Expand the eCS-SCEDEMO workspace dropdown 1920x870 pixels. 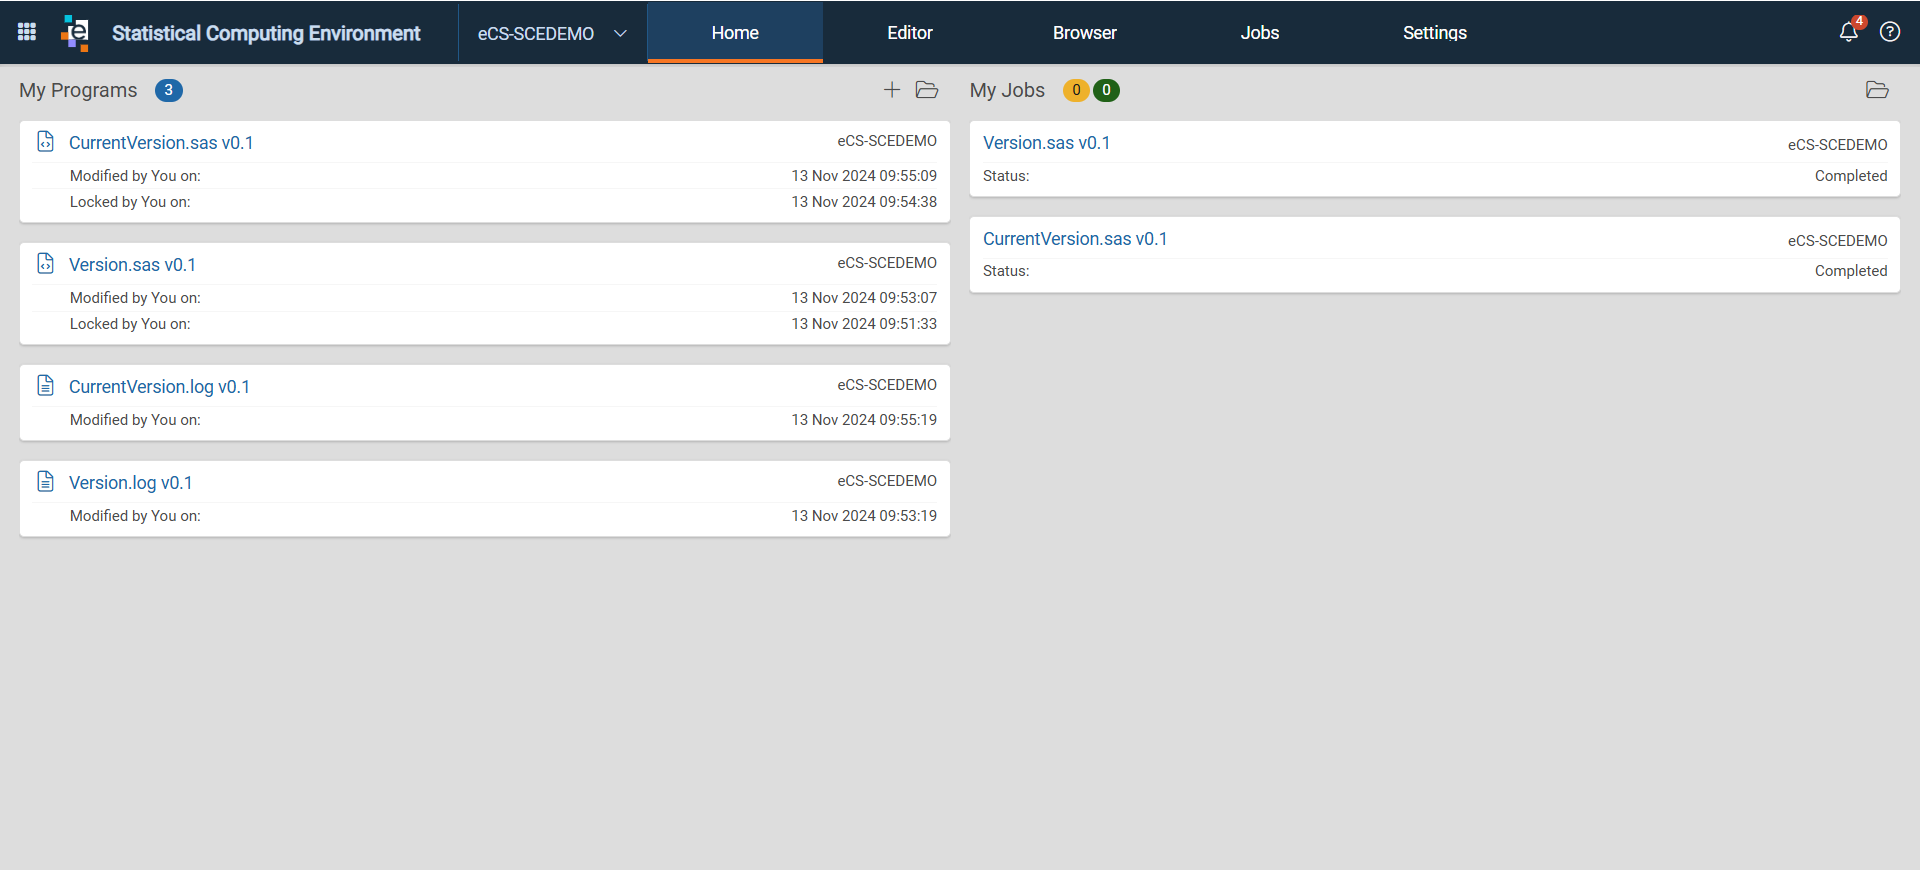tap(552, 33)
